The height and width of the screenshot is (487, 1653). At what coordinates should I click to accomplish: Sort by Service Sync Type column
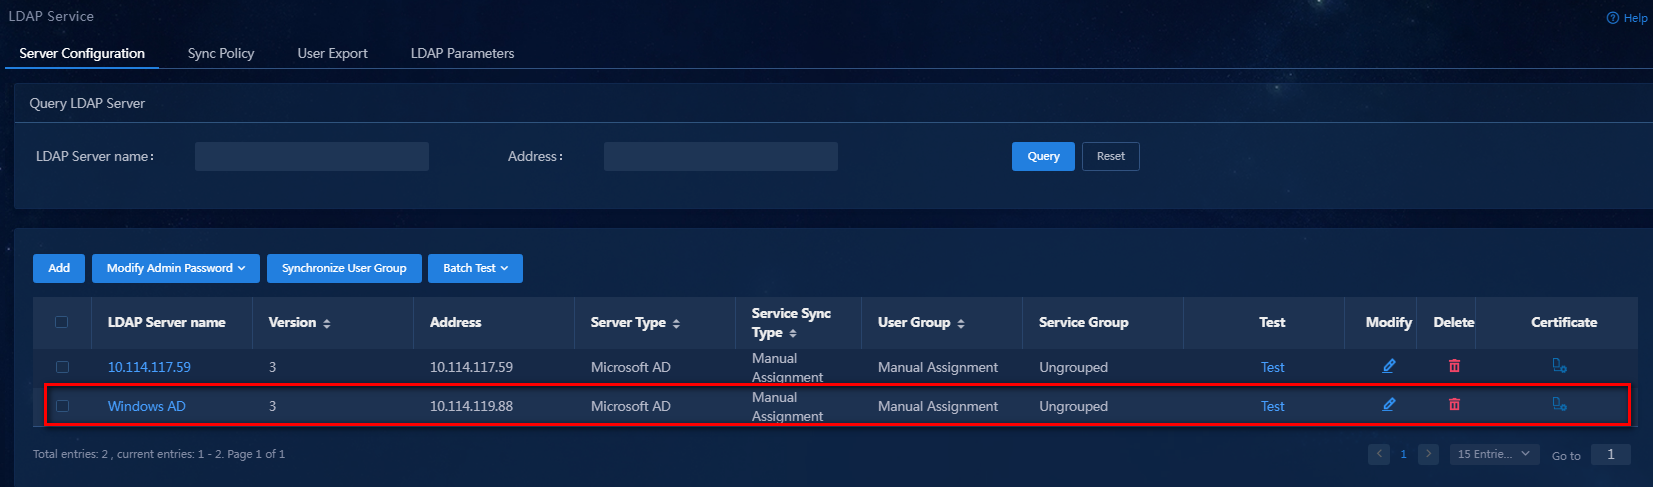point(793,333)
